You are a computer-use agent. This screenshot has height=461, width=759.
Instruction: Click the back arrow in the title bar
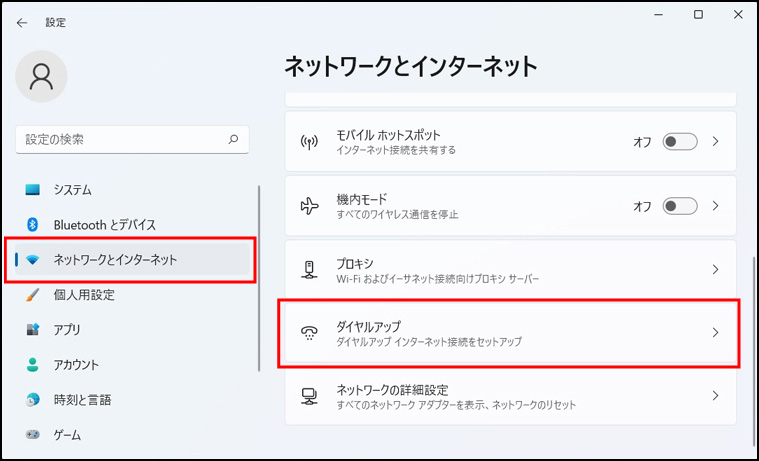[x=22, y=22]
